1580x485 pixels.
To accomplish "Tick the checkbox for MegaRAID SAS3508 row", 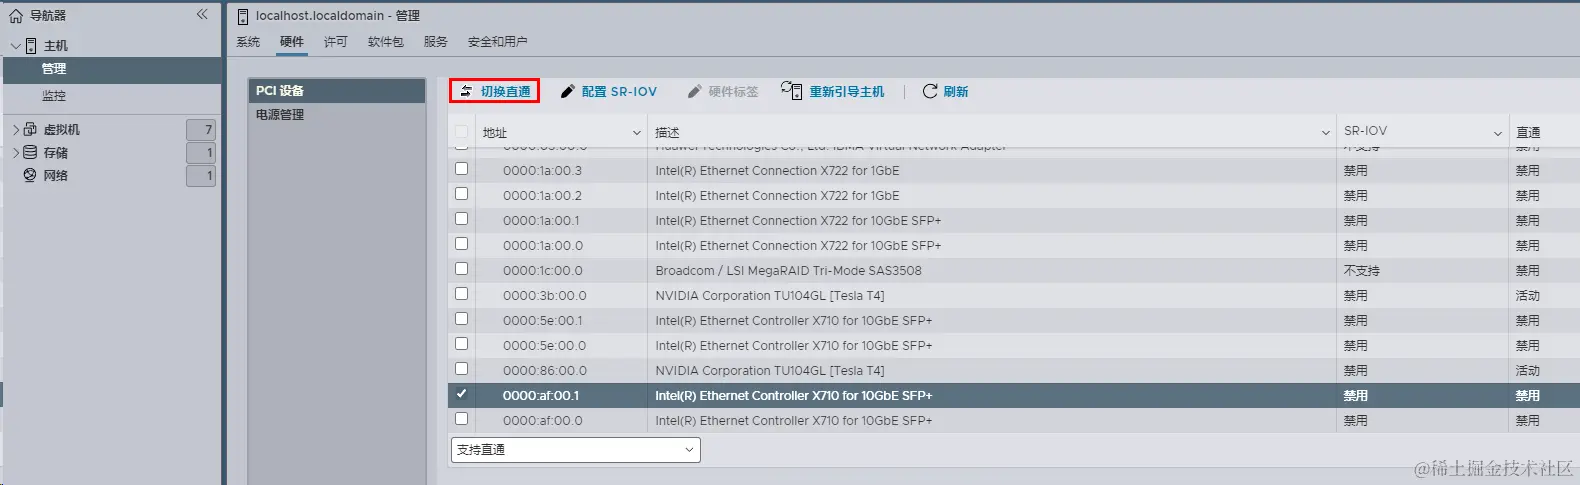I will (x=461, y=269).
